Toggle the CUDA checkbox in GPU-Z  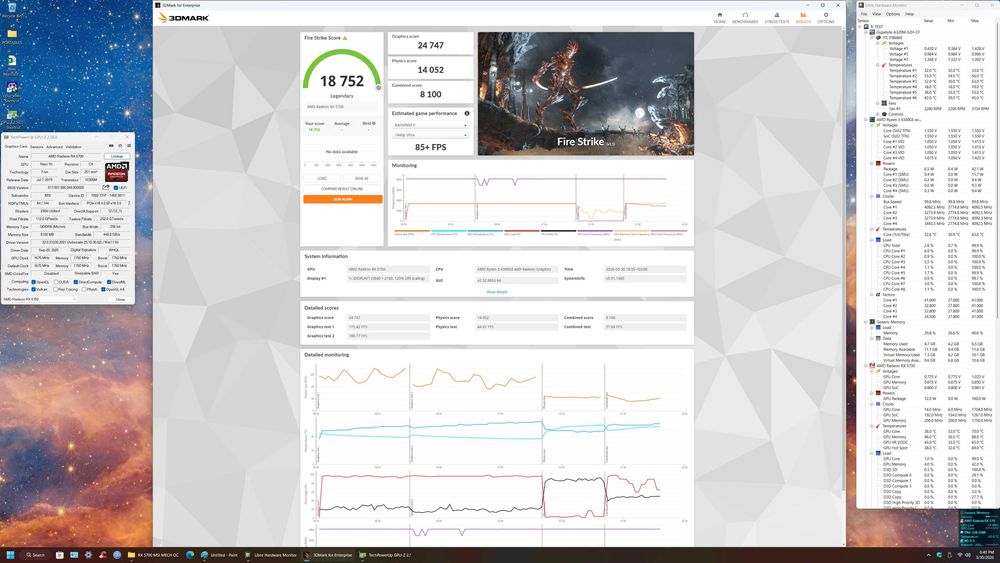click(x=56, y=282)
